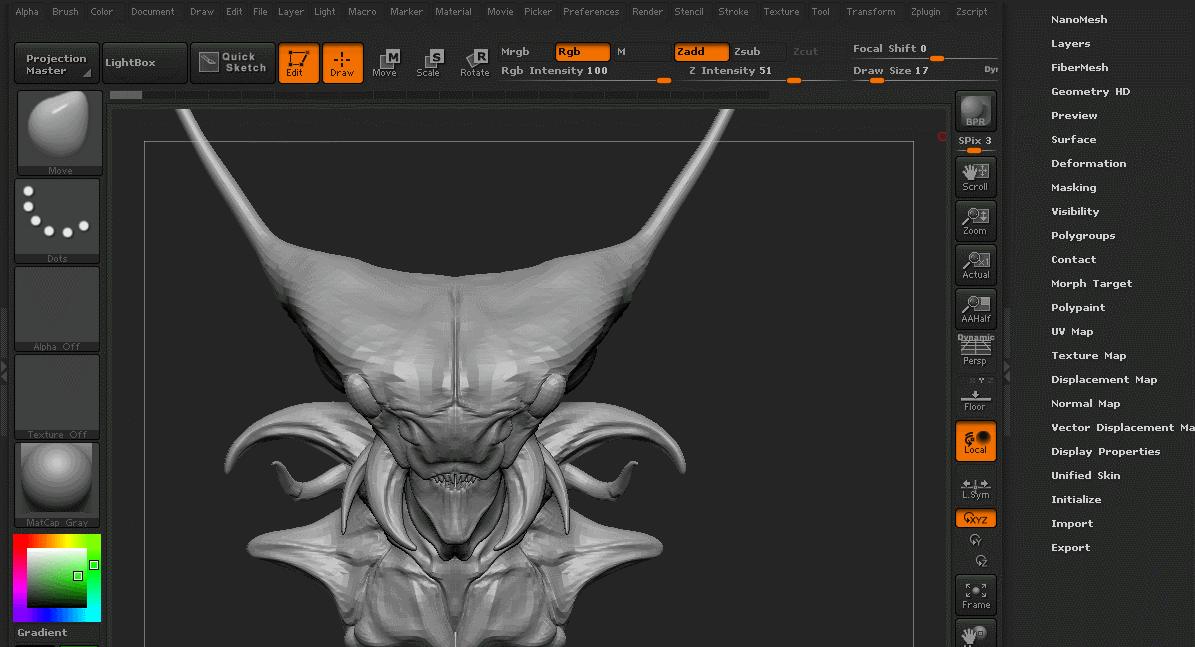Image resolution: width=1195 pixels, height=647 pixels.
Task: Select the Edit mode button
Action: click(x=298, y=62)
